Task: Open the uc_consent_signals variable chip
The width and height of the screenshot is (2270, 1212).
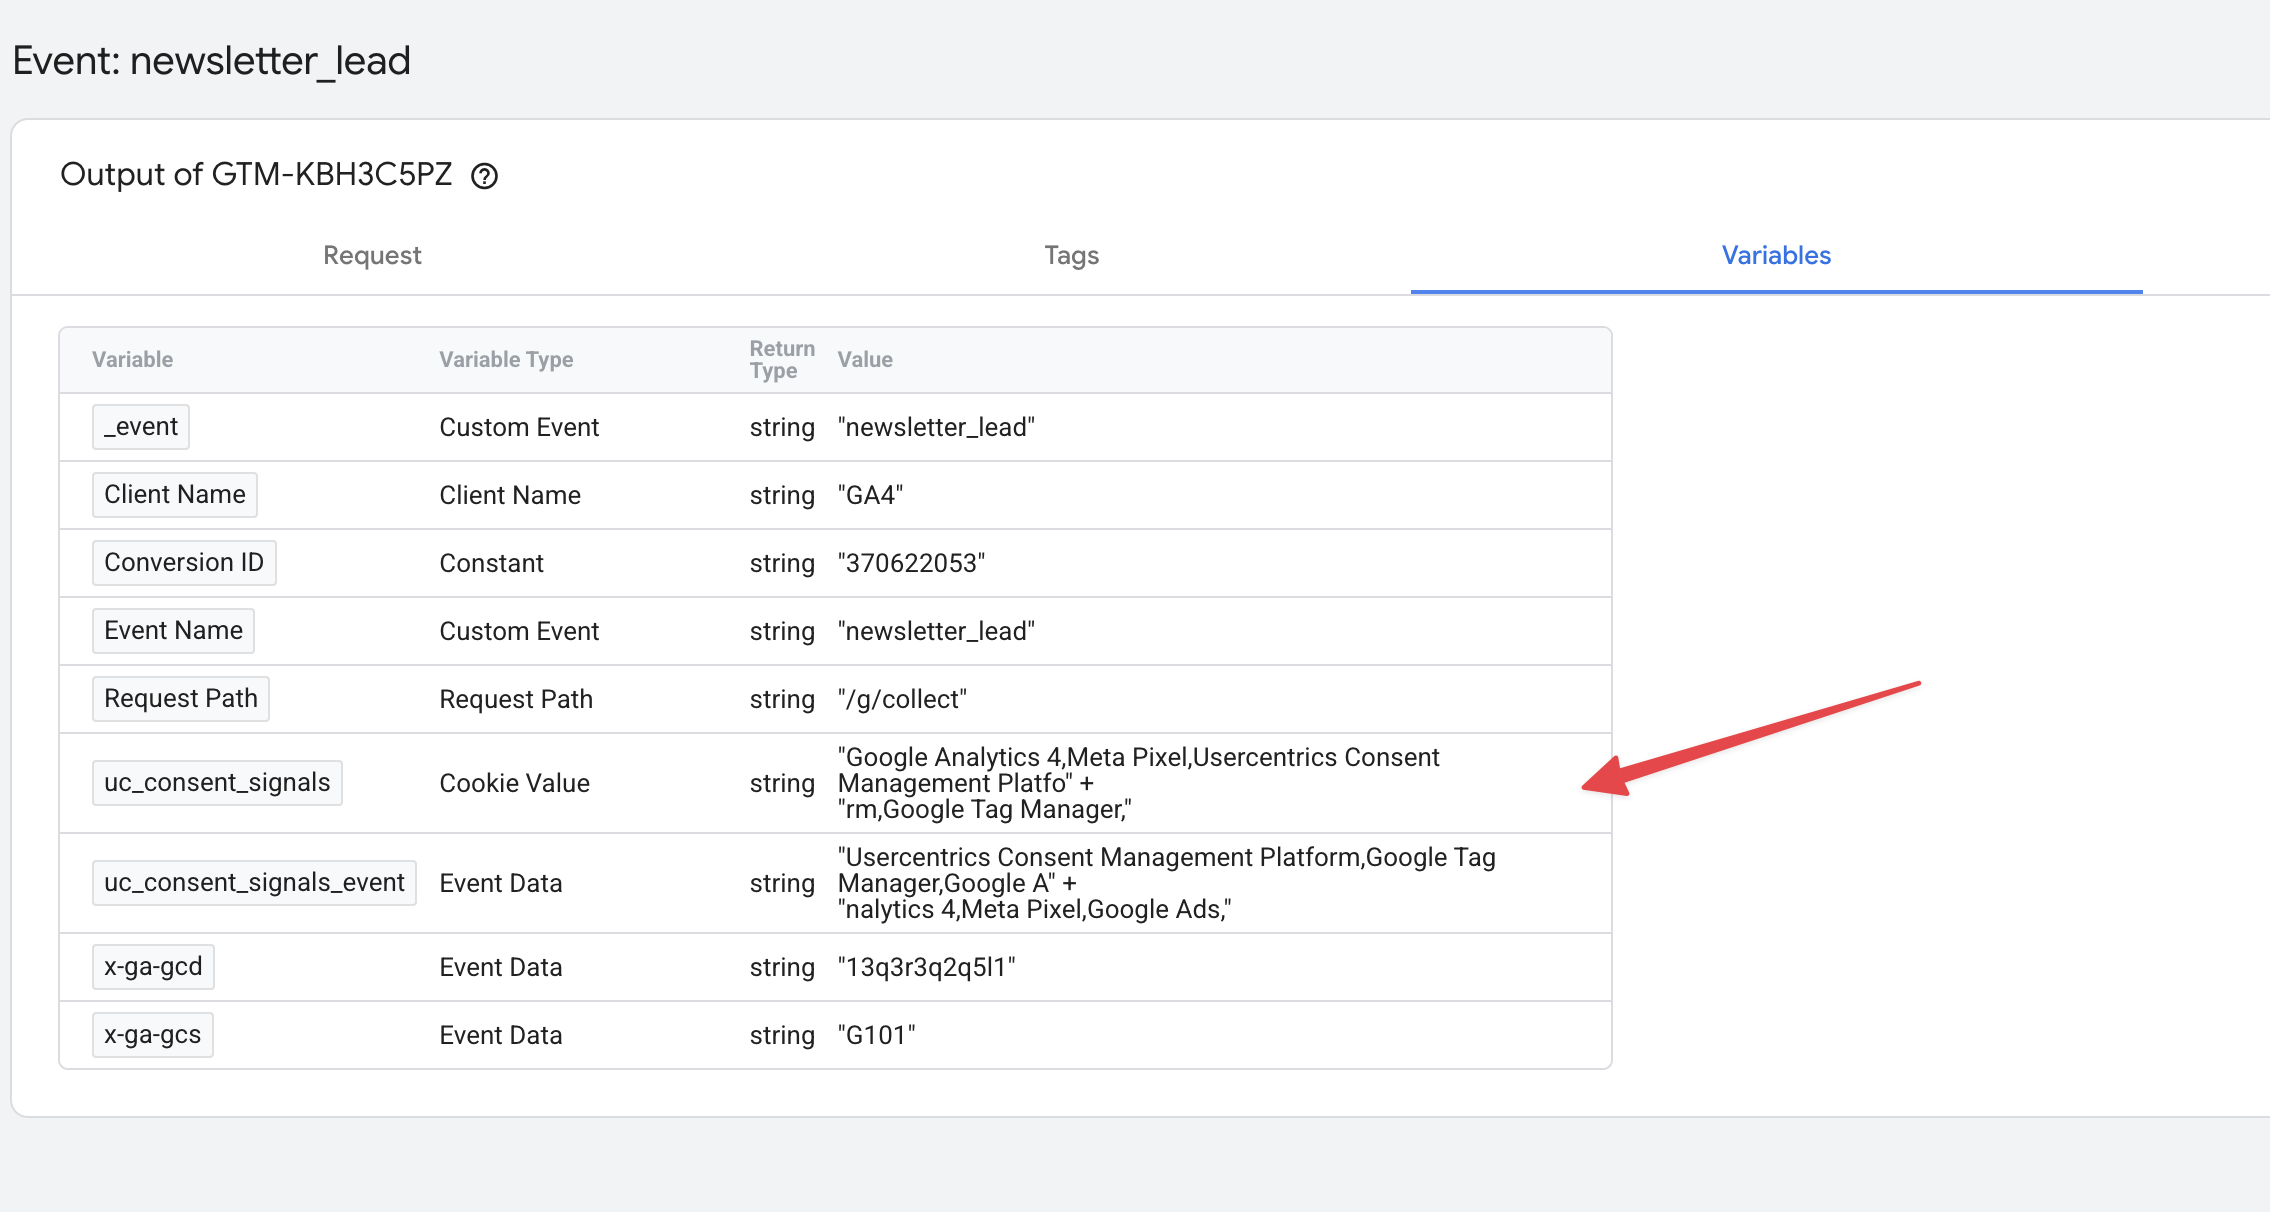Action: pyautogui.click(x=217, y=783)
